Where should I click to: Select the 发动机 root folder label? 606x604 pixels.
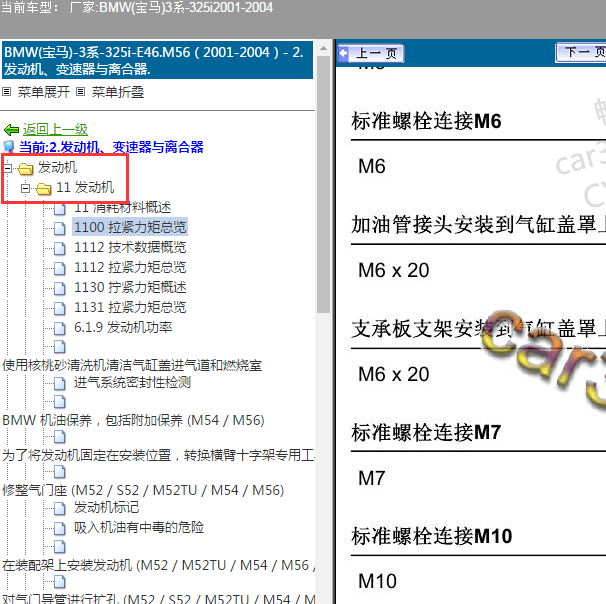57,167
